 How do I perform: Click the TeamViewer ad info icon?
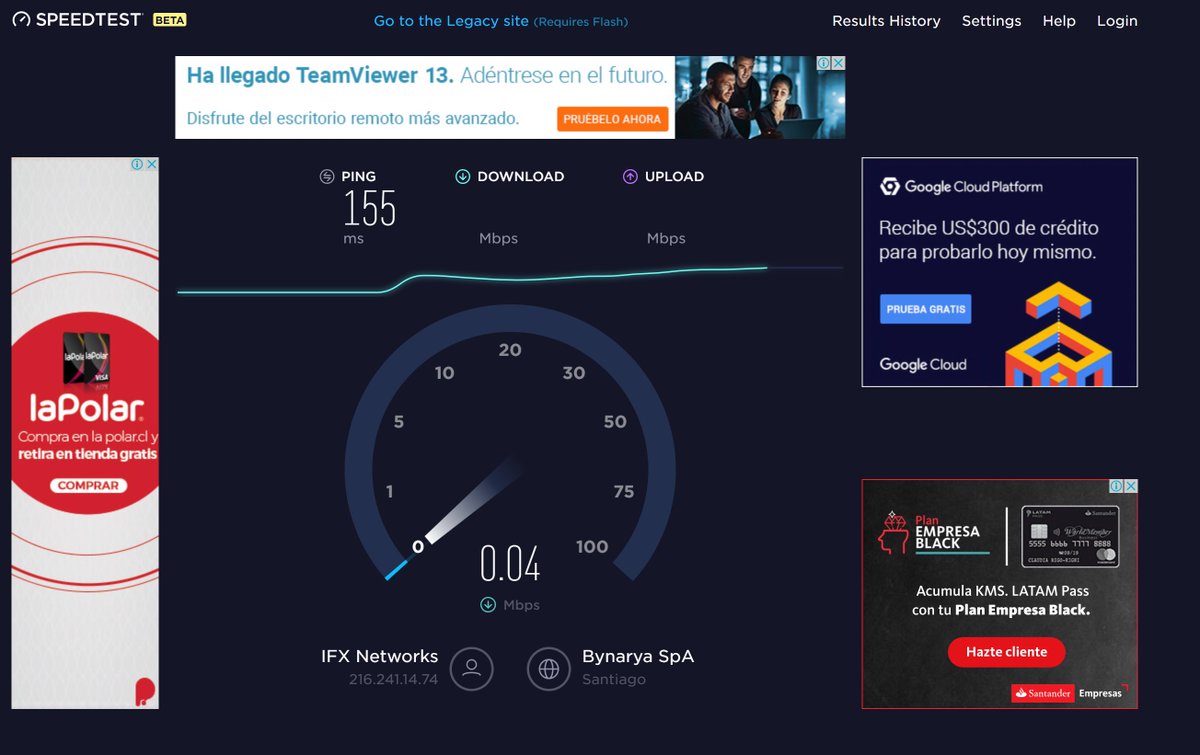822,63
